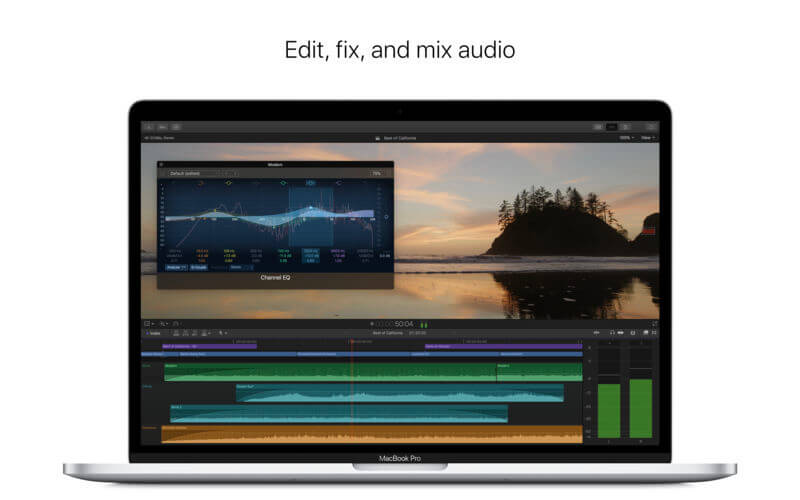The height and width of the screenshot is (500, 800).
Task: Adjust the master gain slider in EQ
Action: click(x=386, y=216)
